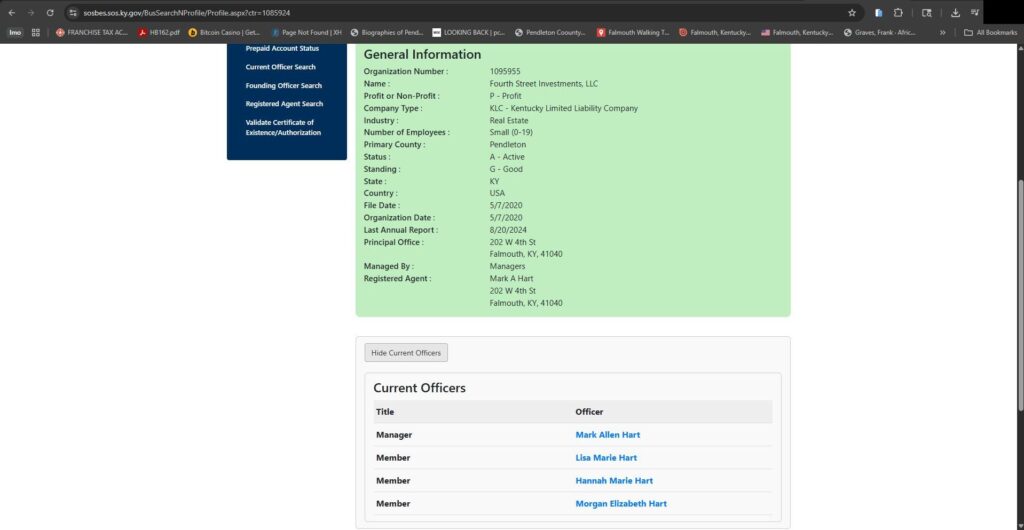Click the Manager title cell

[x=394, y=435]
